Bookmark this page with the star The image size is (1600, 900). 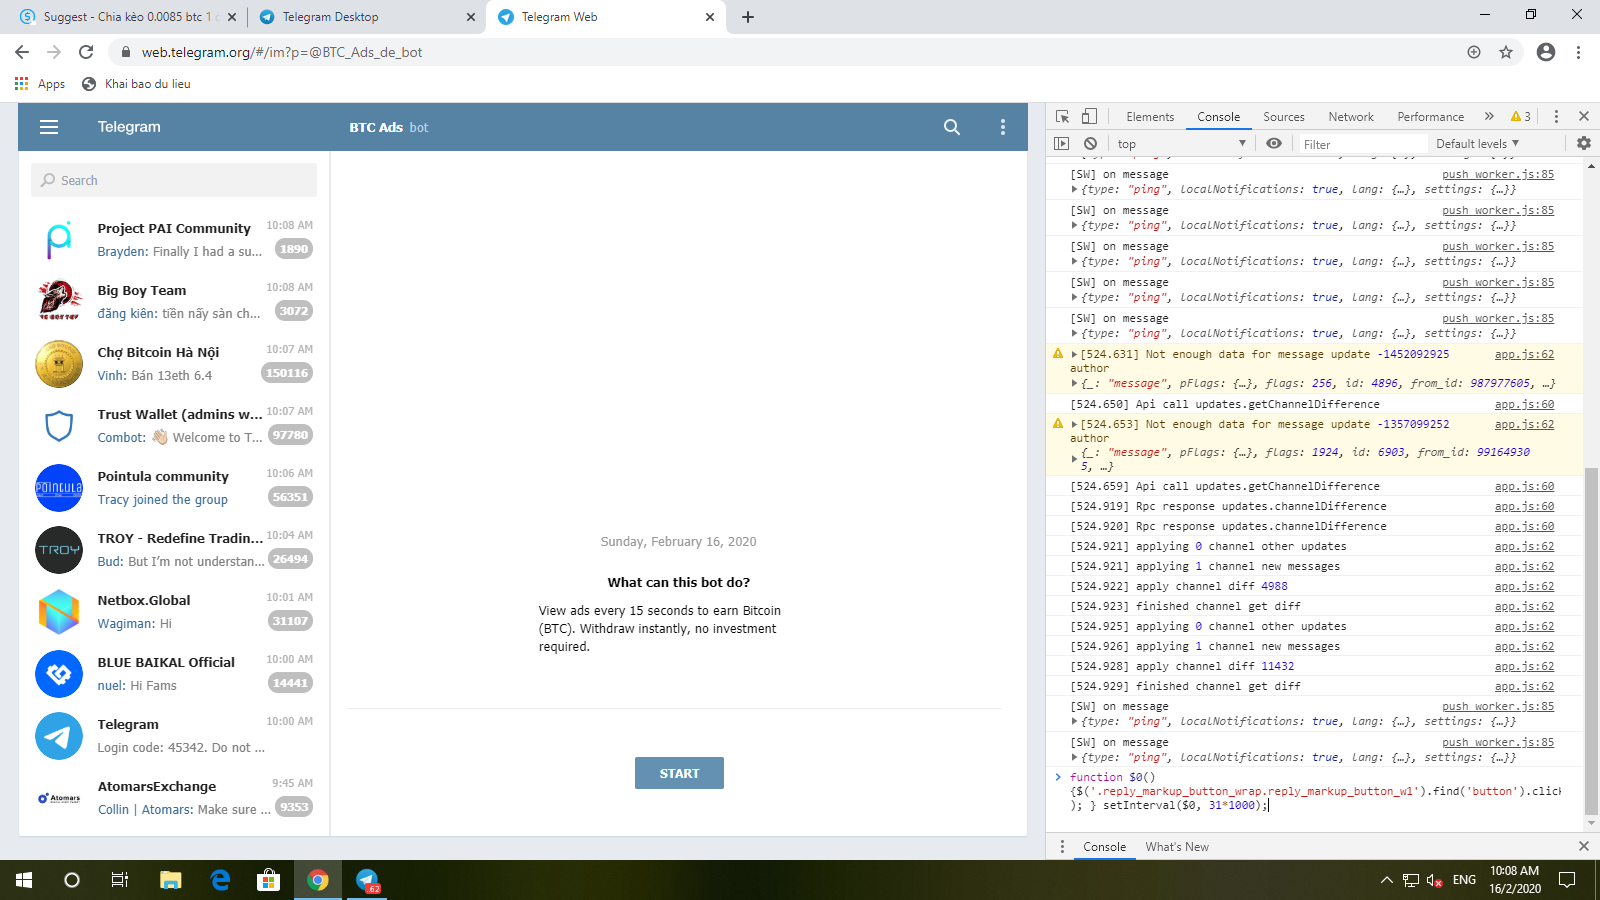click(1506, 52)
